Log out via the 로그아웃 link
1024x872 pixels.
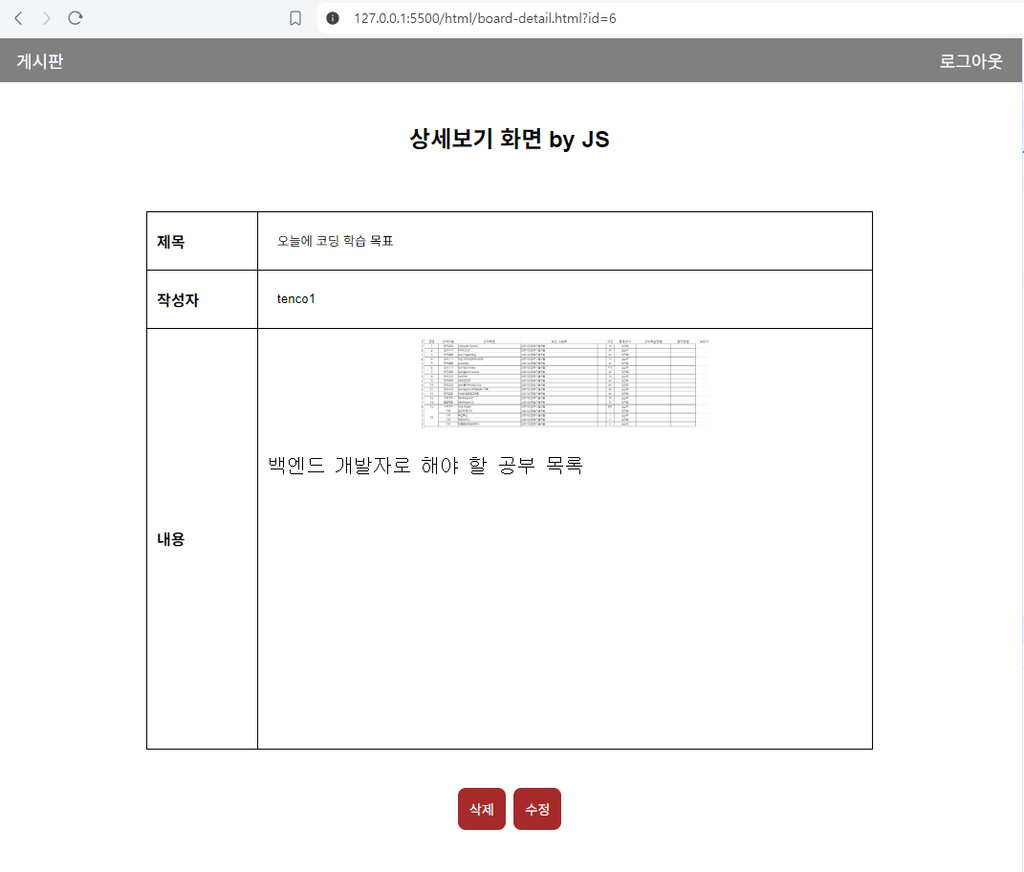point(970,61)
